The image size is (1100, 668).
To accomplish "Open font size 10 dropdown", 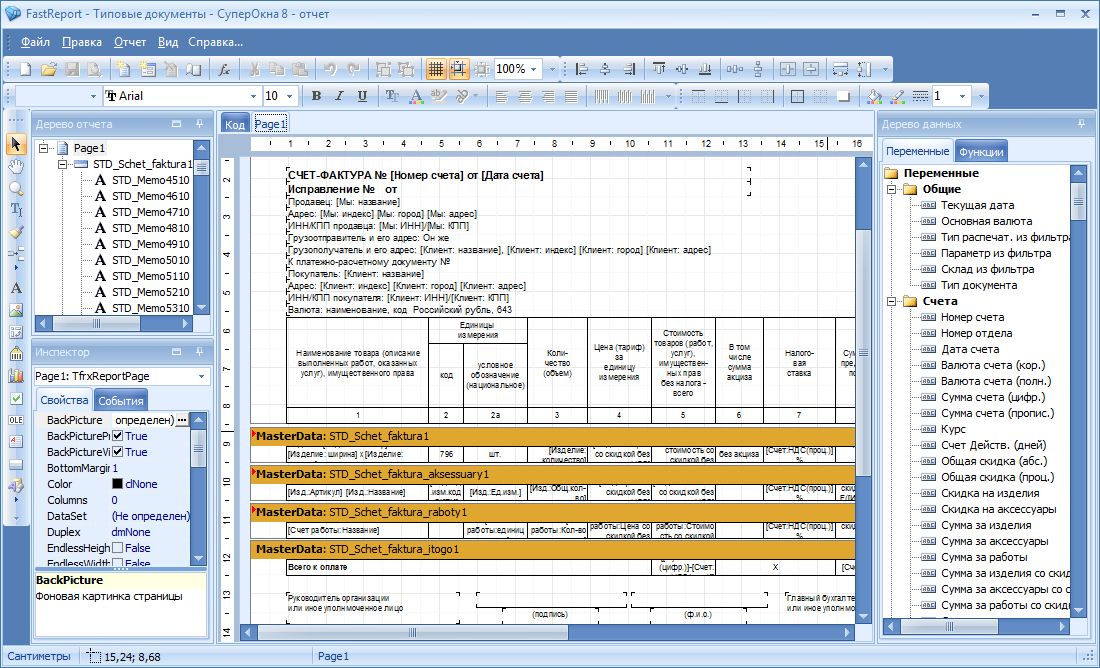I will pos(290,96).
